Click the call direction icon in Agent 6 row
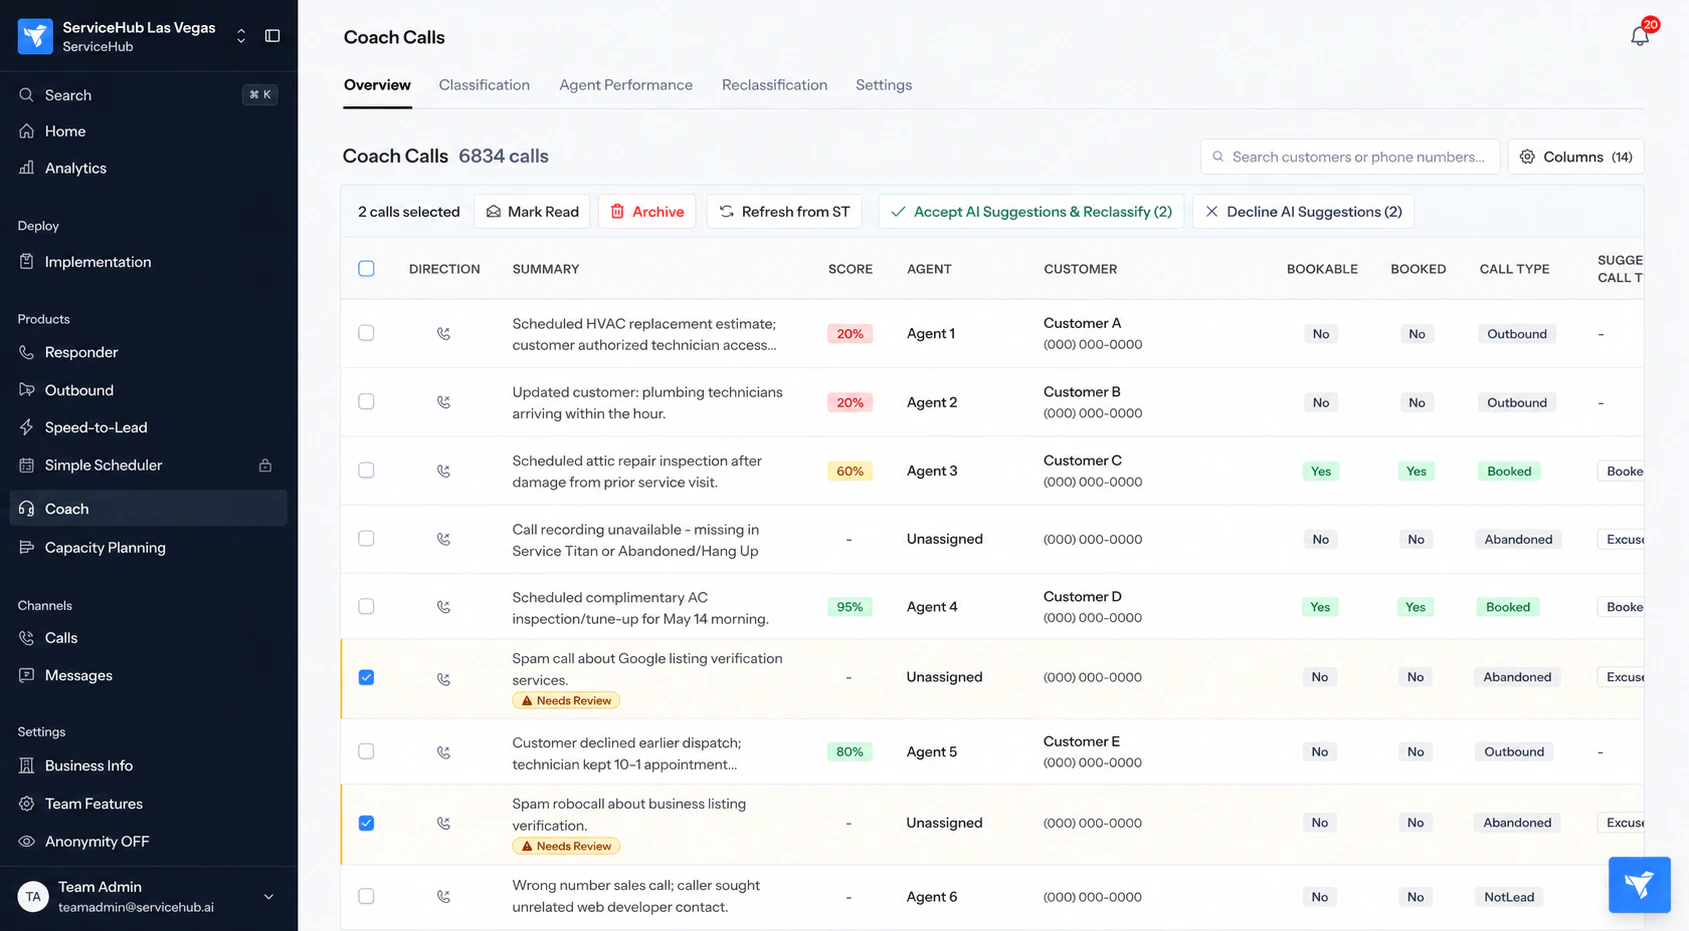This screenshot has width=1689, height=931. coord(443,897)
